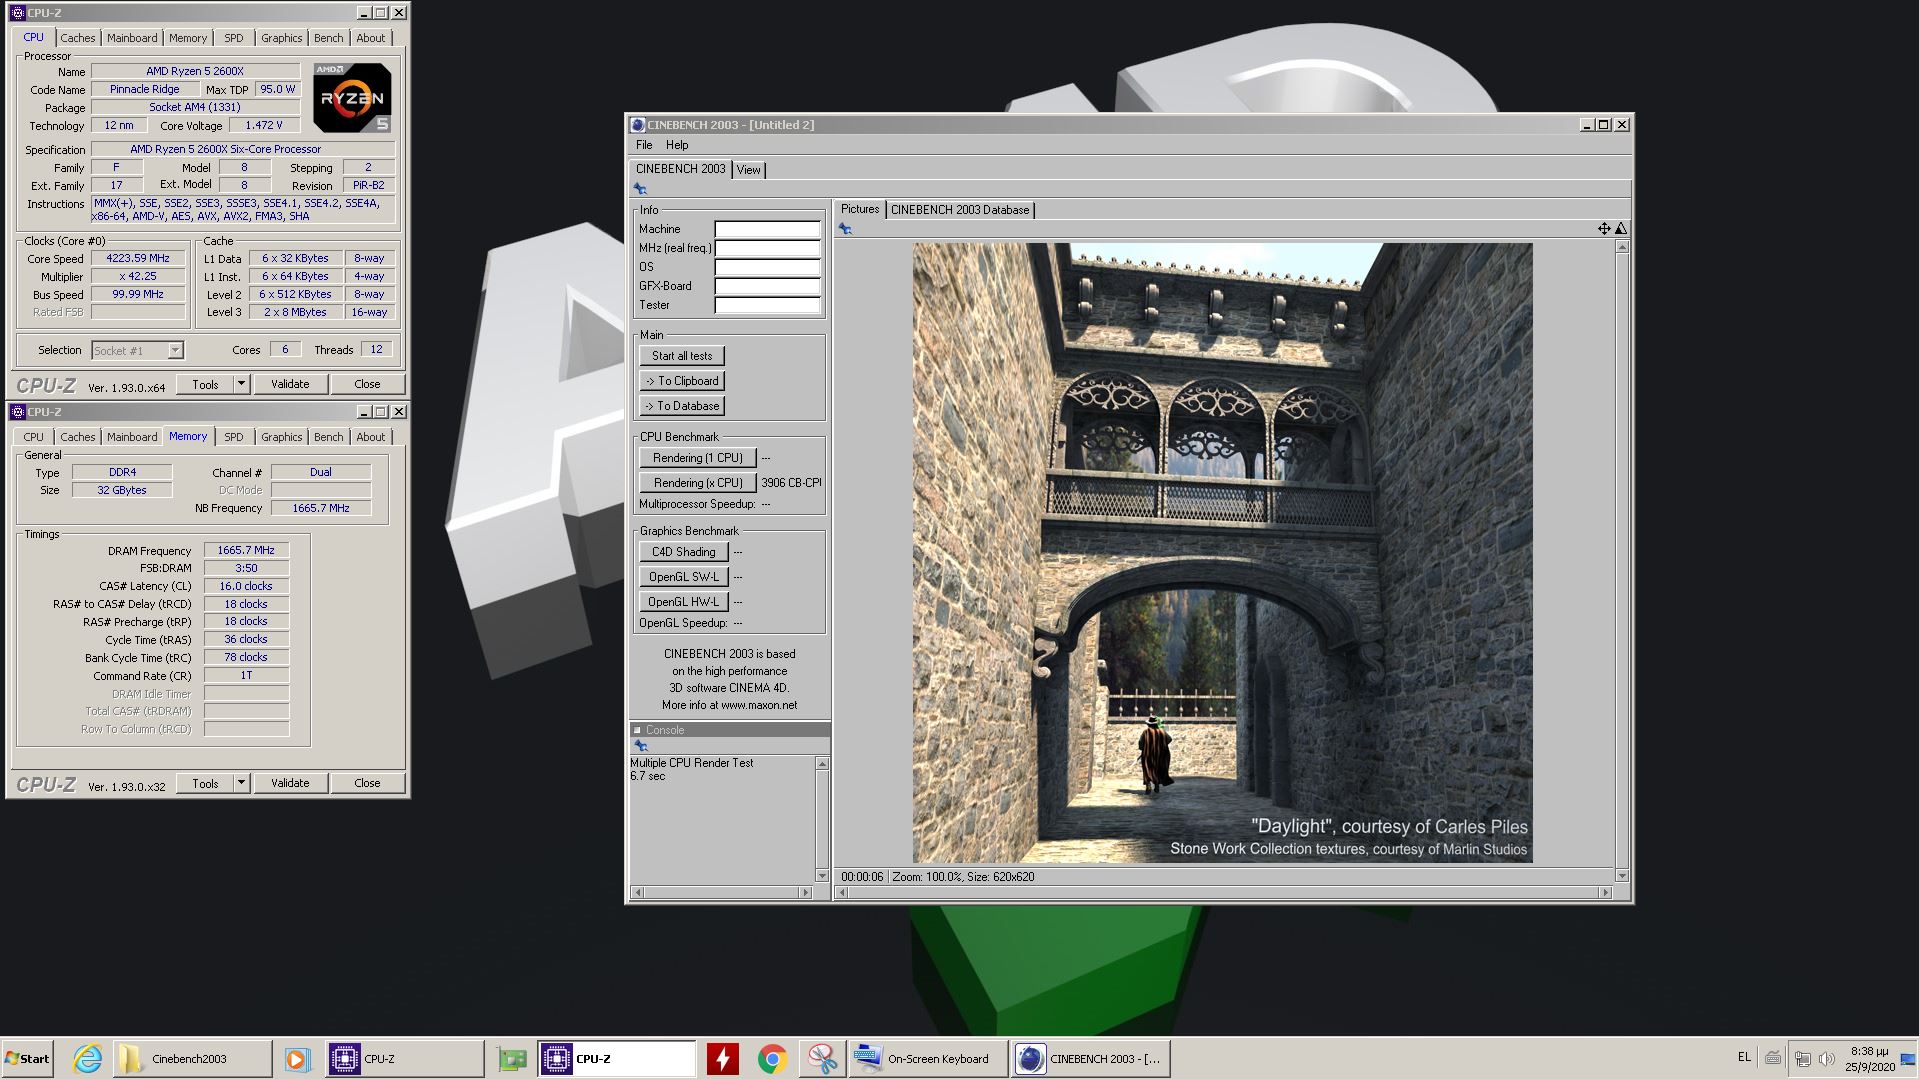
Task: Click Tools button in CPU-Z x64 window
Action: point(205,384)
